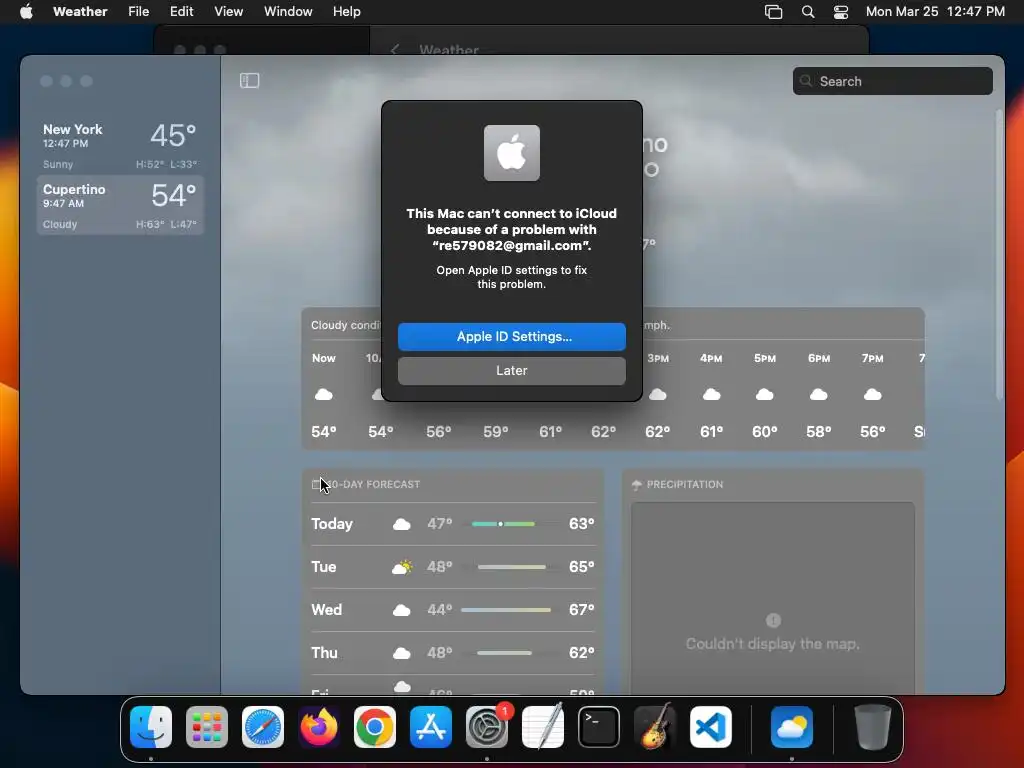Click the Weather window vertical scrollbar

(x=999, y=255)
